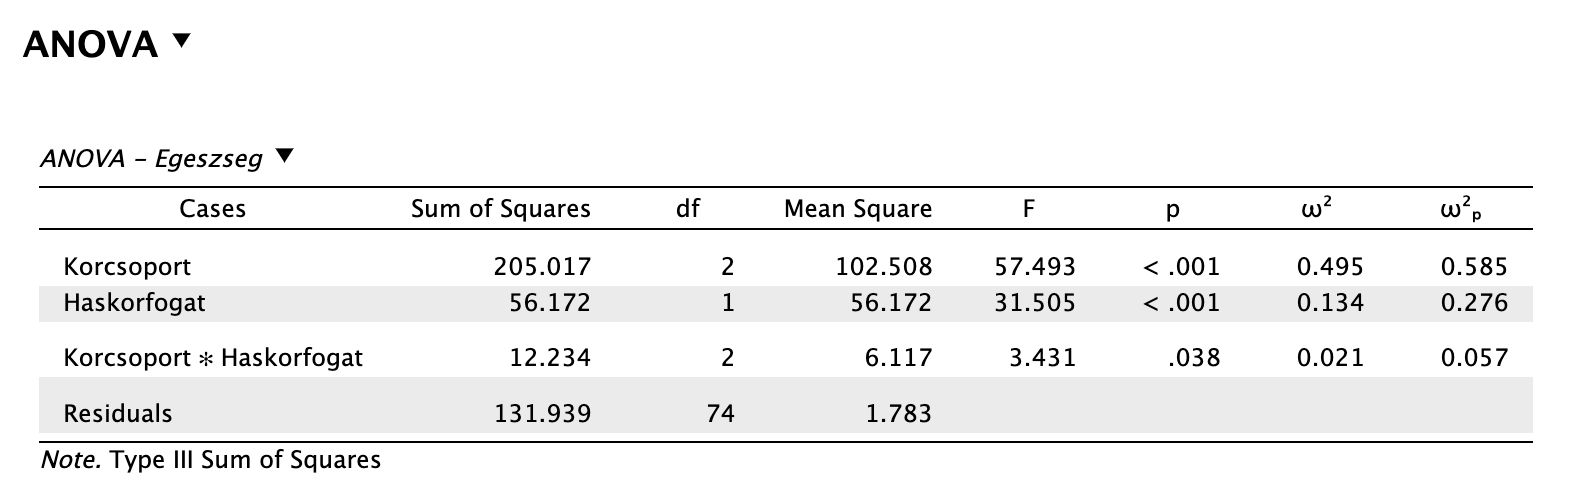Select the ANOVA - Egeszseg table title
This screenshot has width=1574, height=504.
[151, 159]
